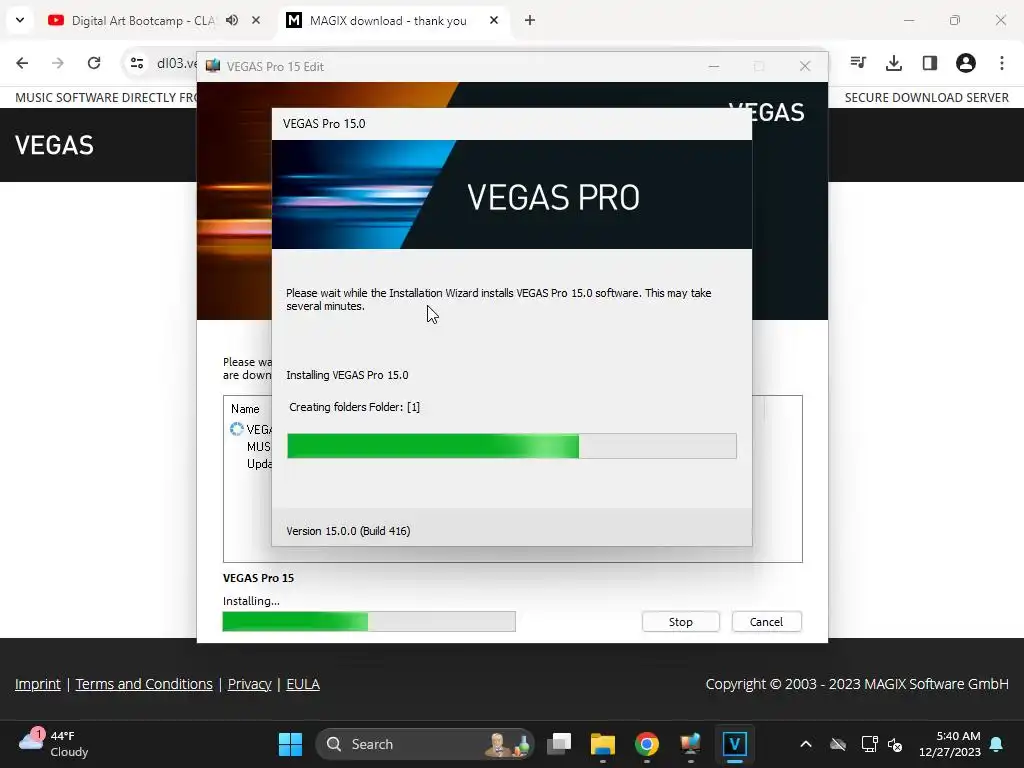Go back in Chrome history
The image size is (1024, 768).
22,63
